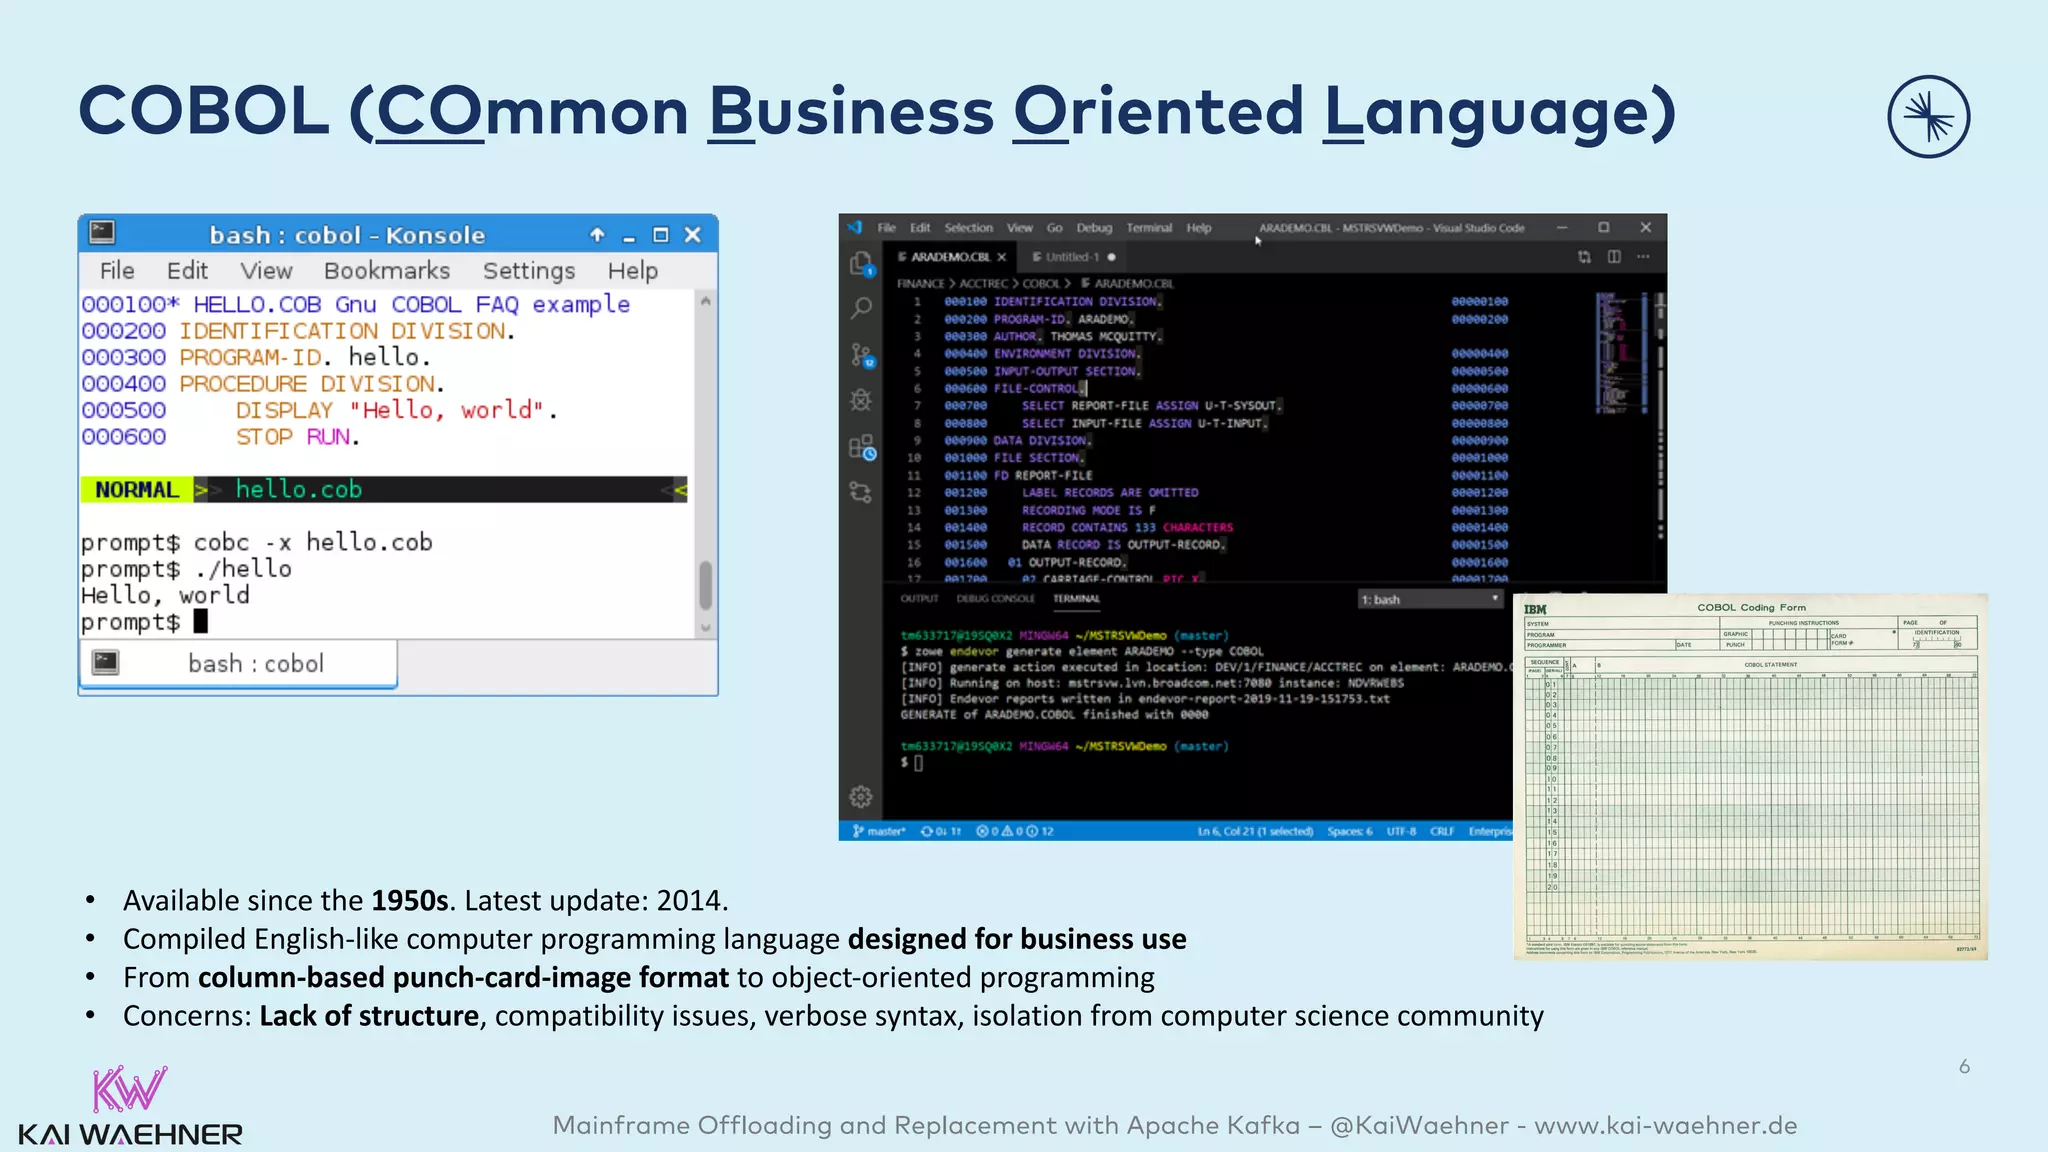Open Bookmarks menu in Konsole
The width and height of the screenshot is (2048, 1152).
(x=387, y=271)
